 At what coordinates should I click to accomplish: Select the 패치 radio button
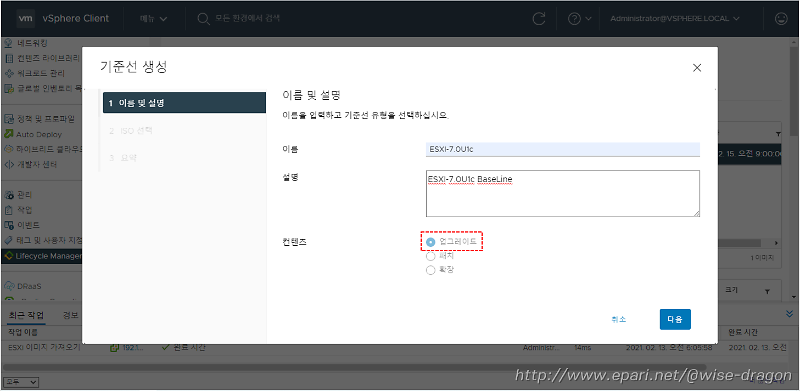(x=431, y=256)
